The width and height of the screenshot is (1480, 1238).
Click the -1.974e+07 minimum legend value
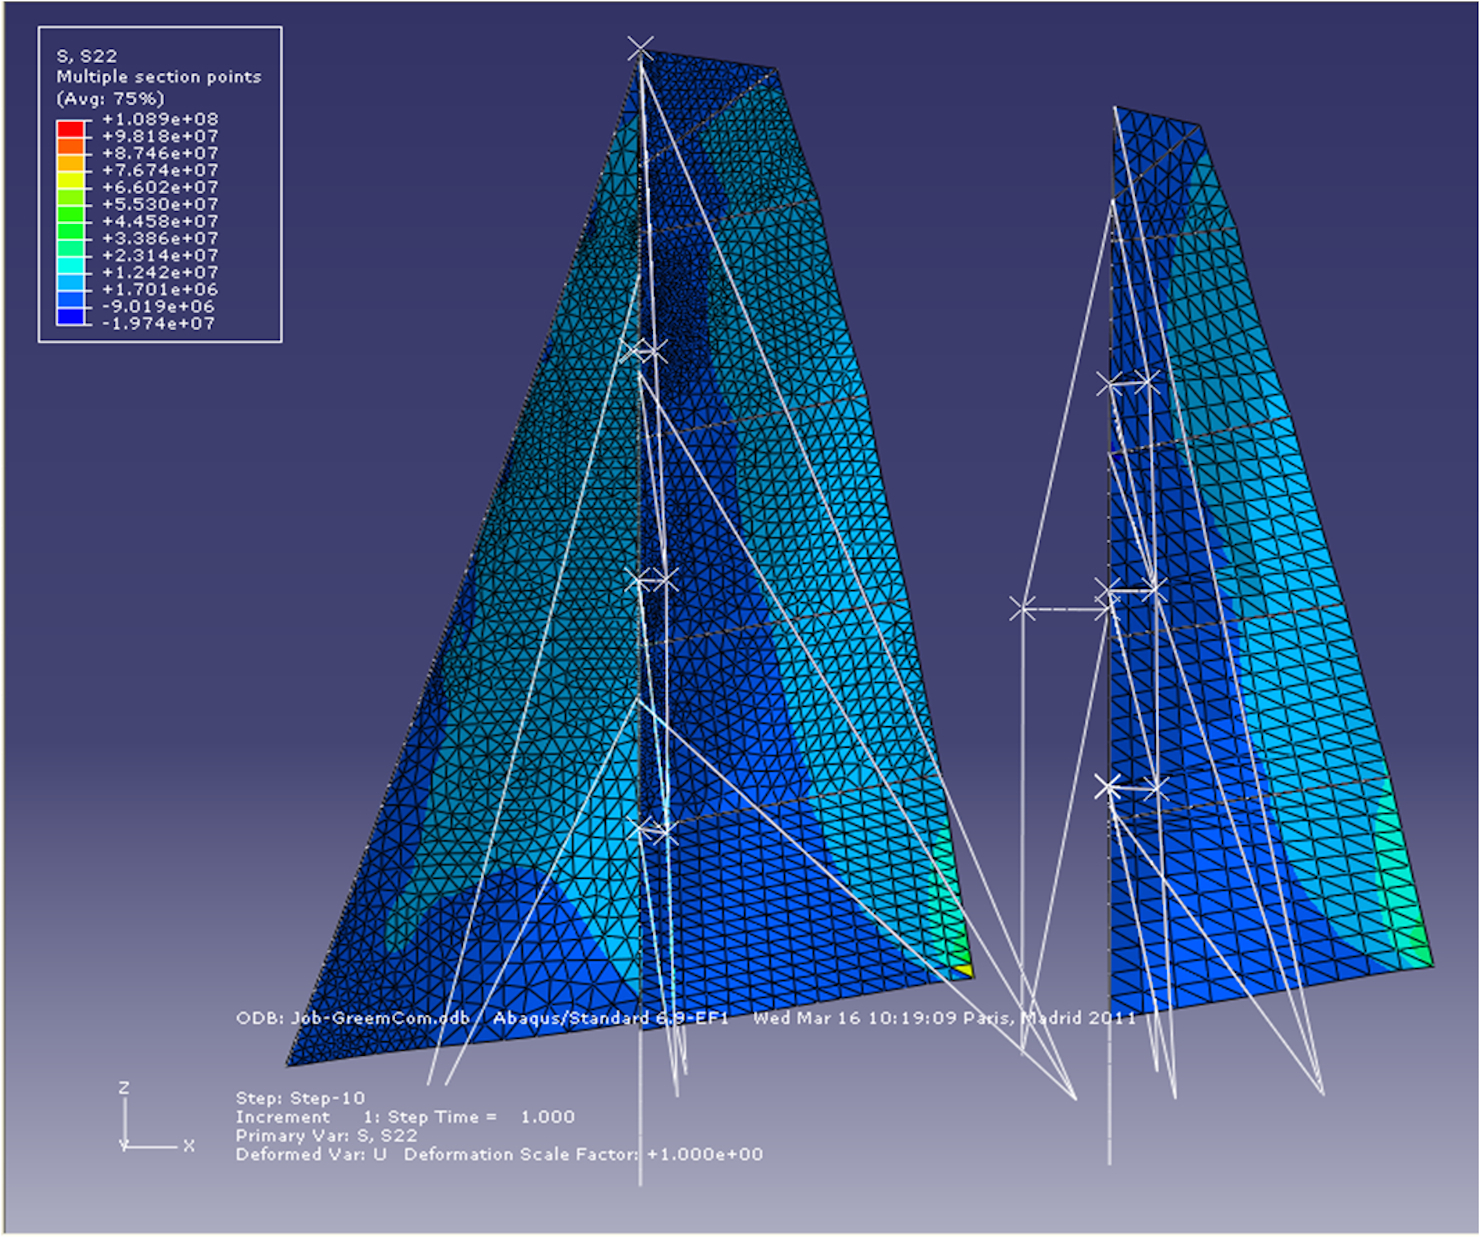coord(158,323)
